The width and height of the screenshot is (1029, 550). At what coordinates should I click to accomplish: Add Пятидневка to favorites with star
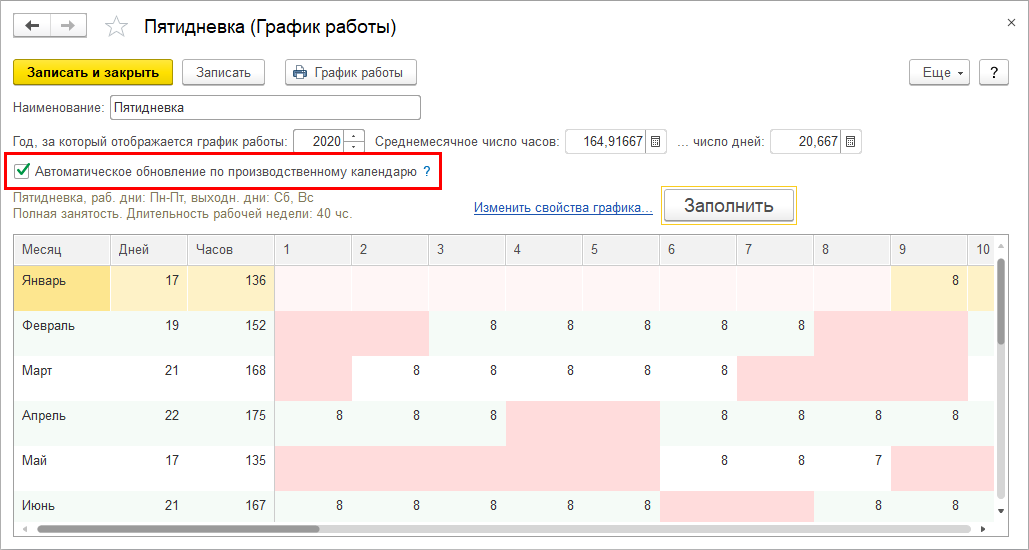pyautogui.click(x=117, y=27)
